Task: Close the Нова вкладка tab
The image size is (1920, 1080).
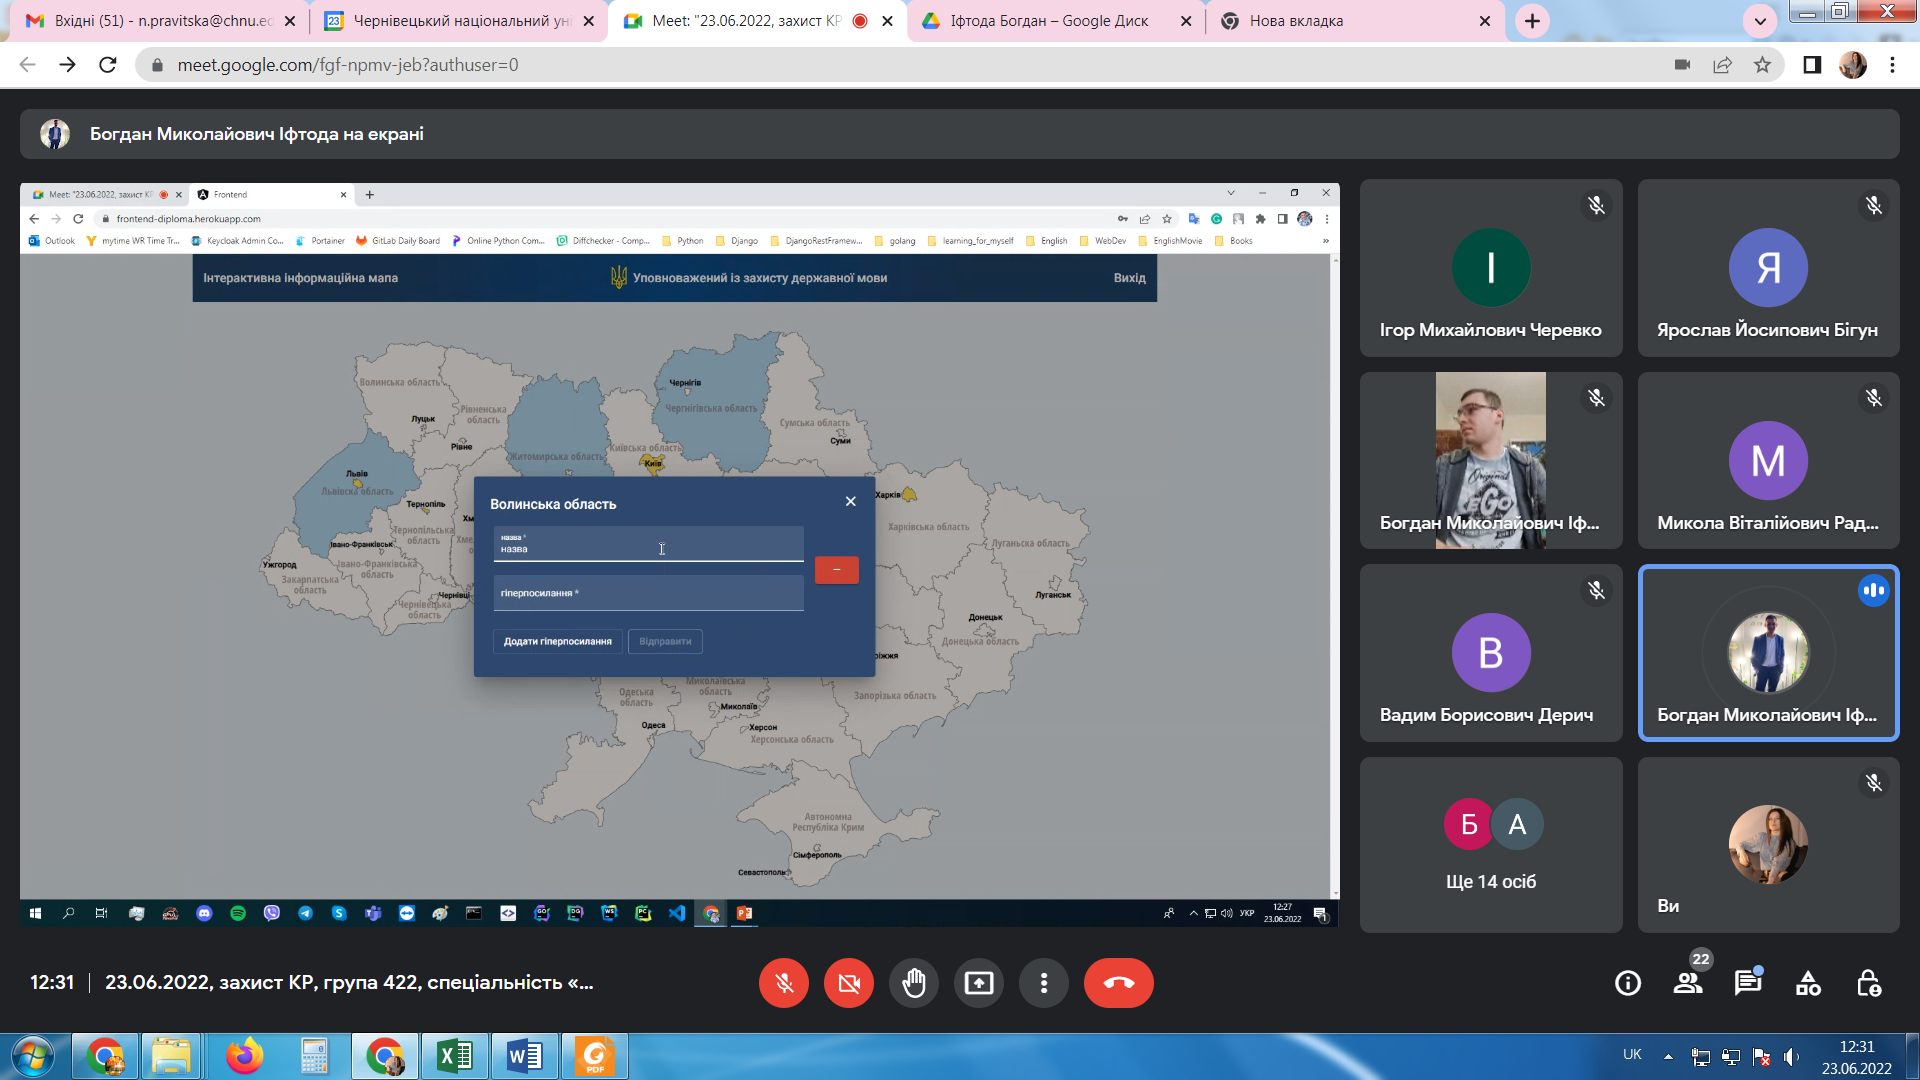Action: (x=1485, y=21)
